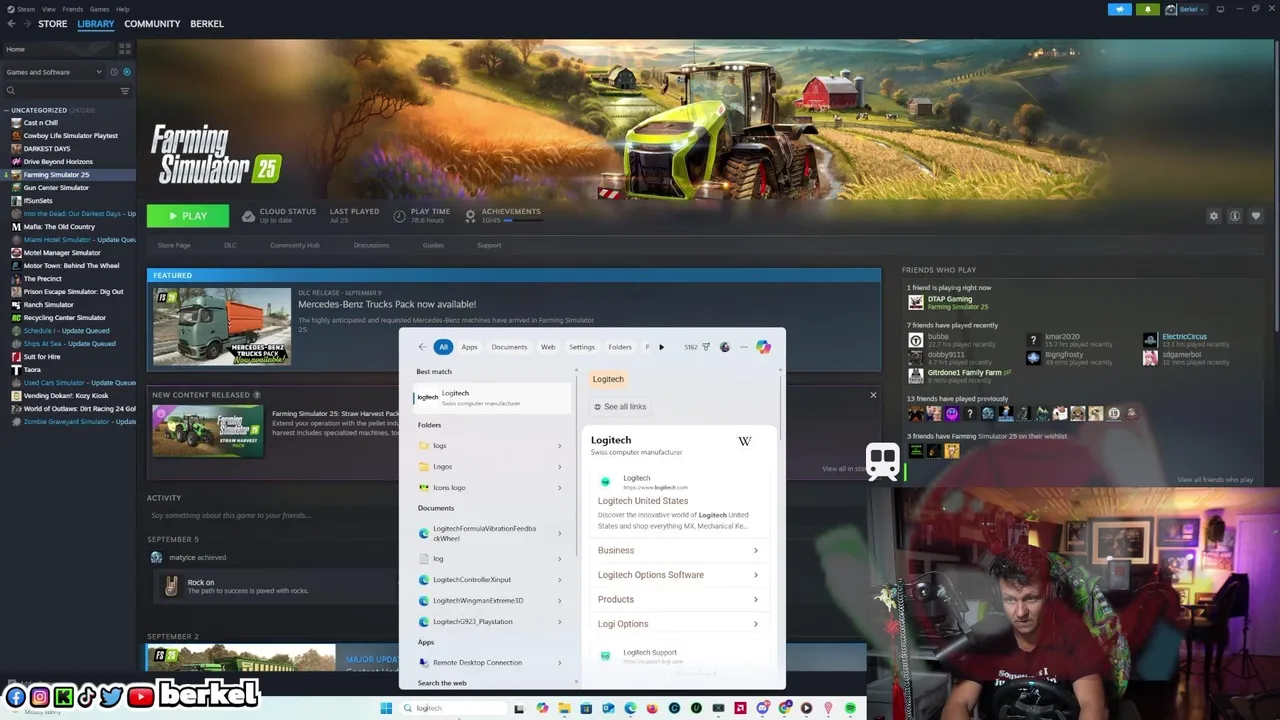The image size is (1280, 720).
Task: Select the All search filter tab
Action: pos(443,347)
